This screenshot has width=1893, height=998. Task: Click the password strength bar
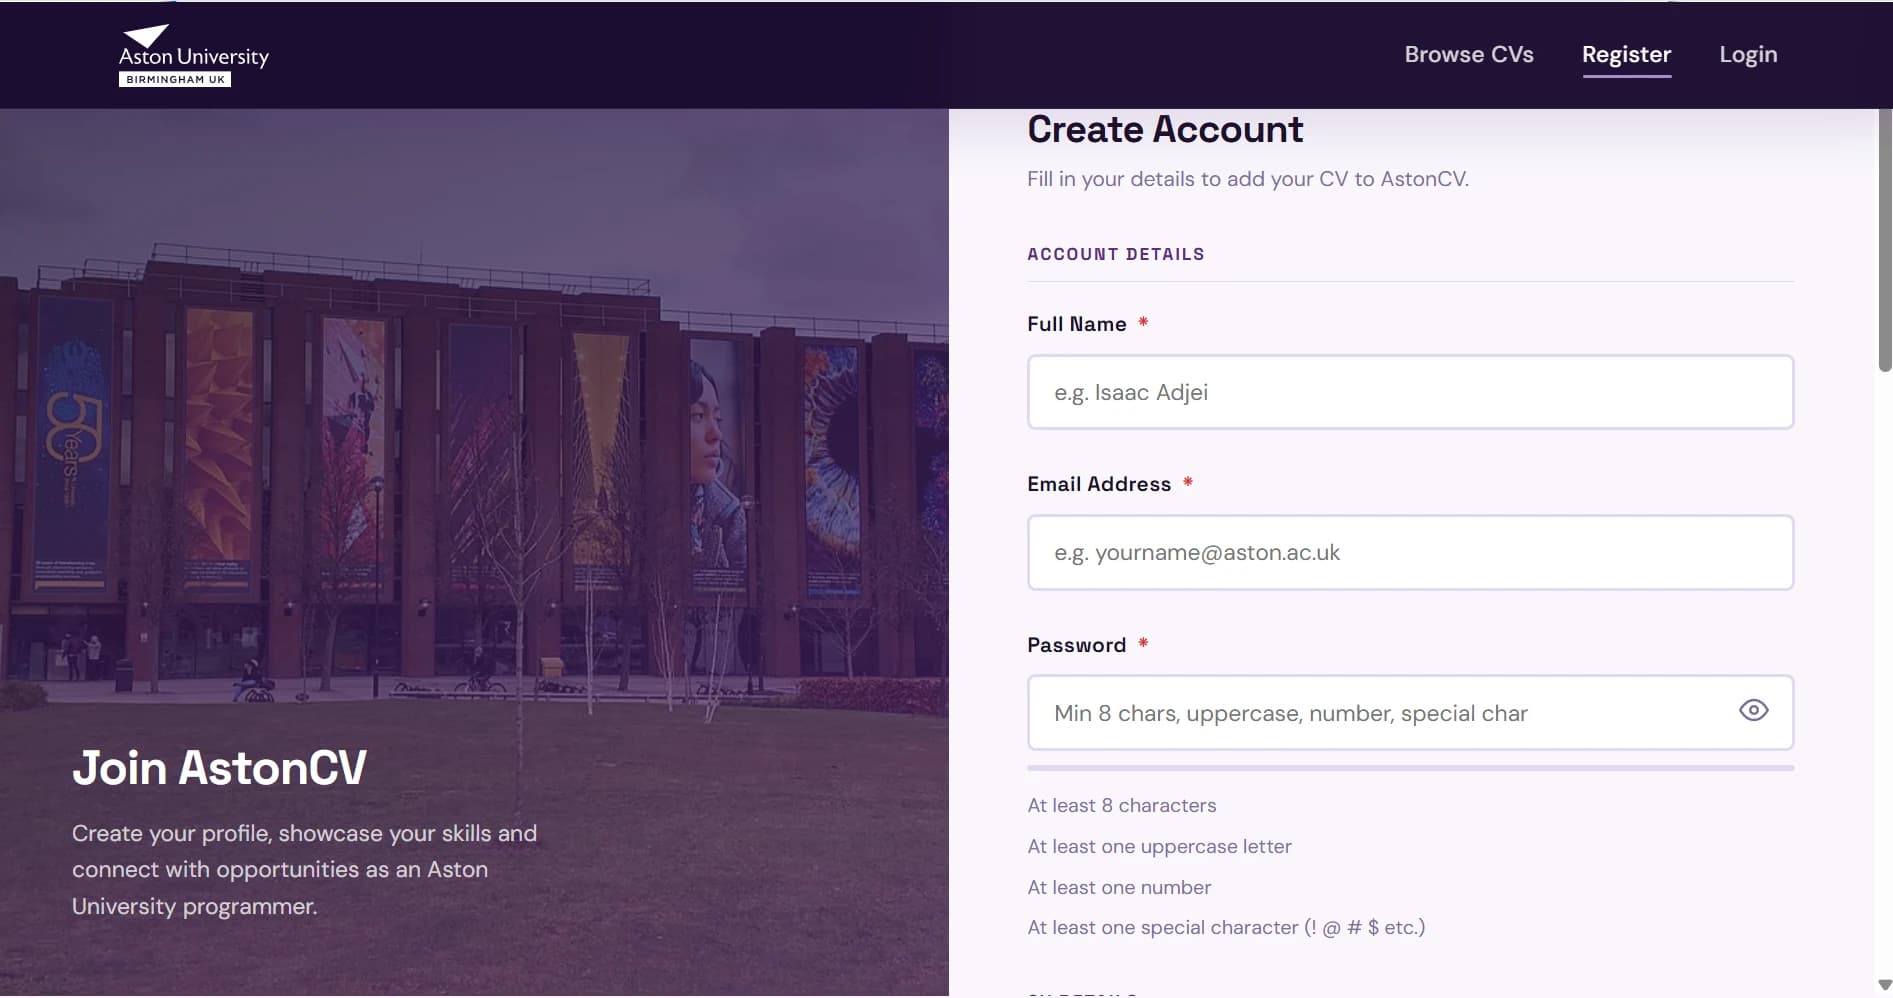[x=1410, y=768]
